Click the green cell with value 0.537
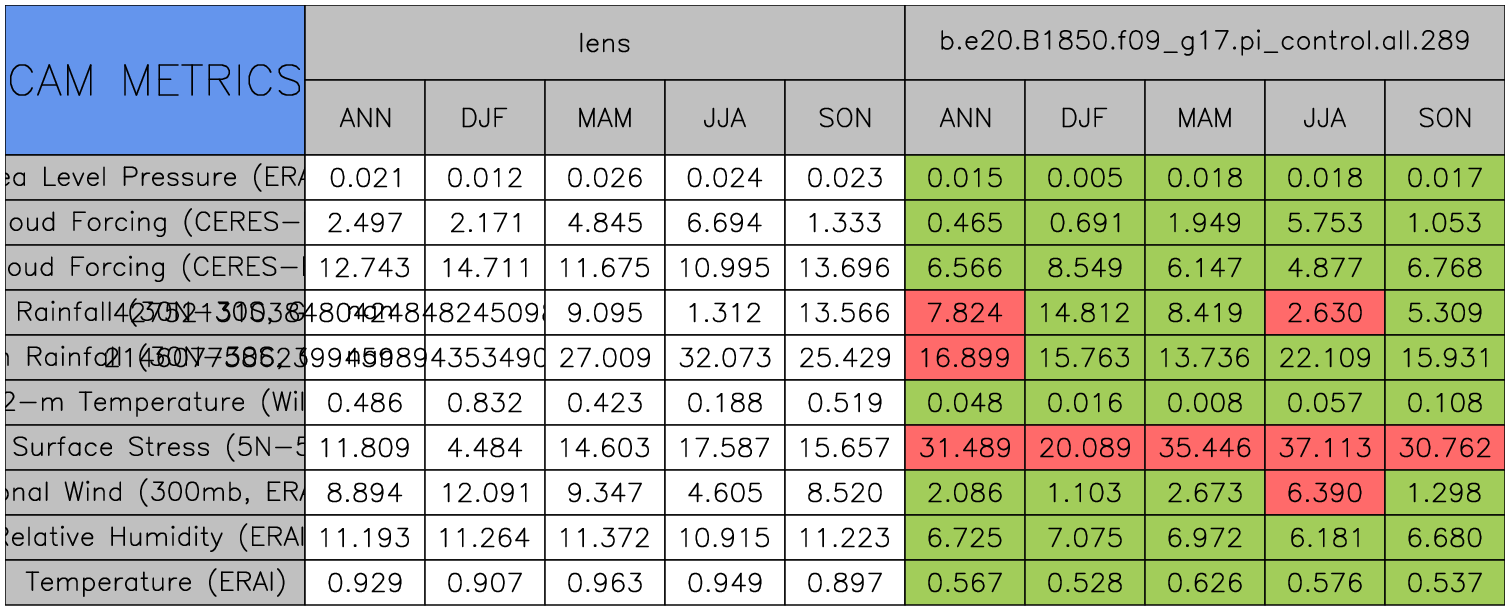 pyautogui.click(x=1444, y=582)
